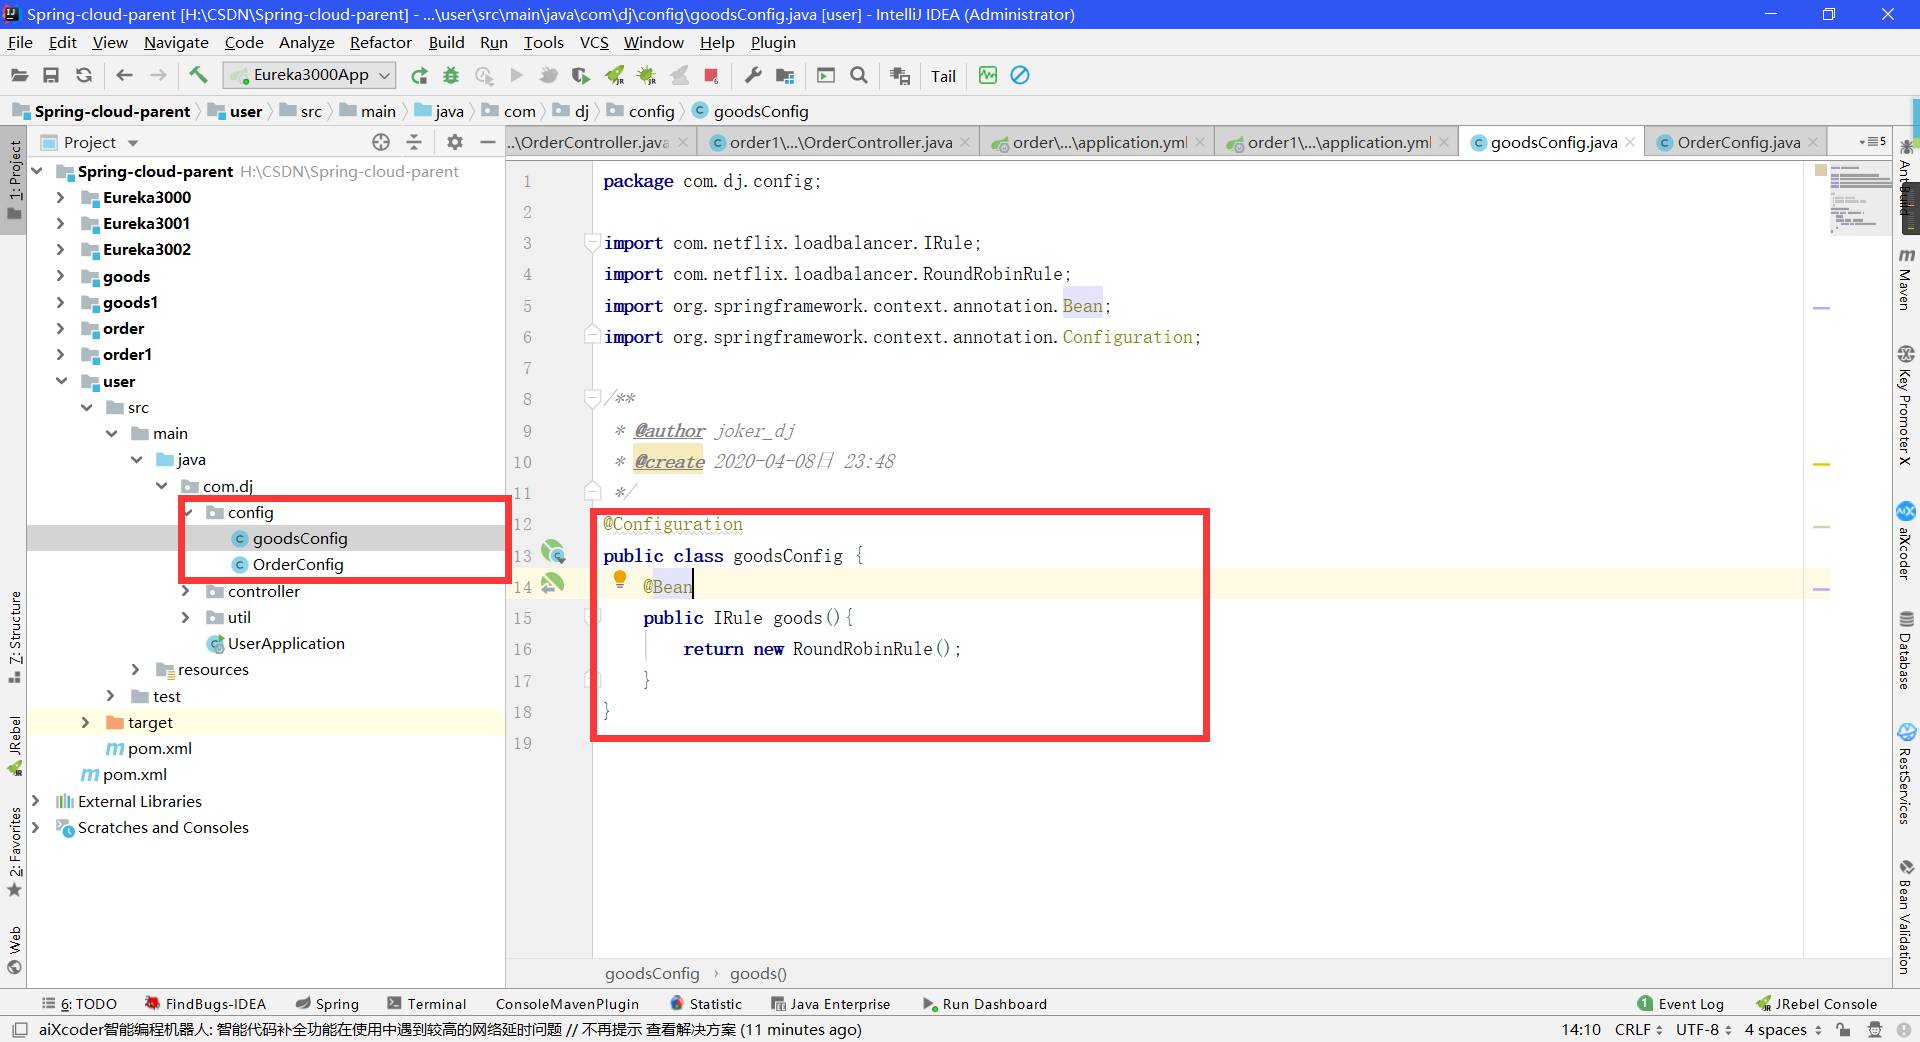
Task: Open Project Structure toolbar icon
Action: point(785,76)
